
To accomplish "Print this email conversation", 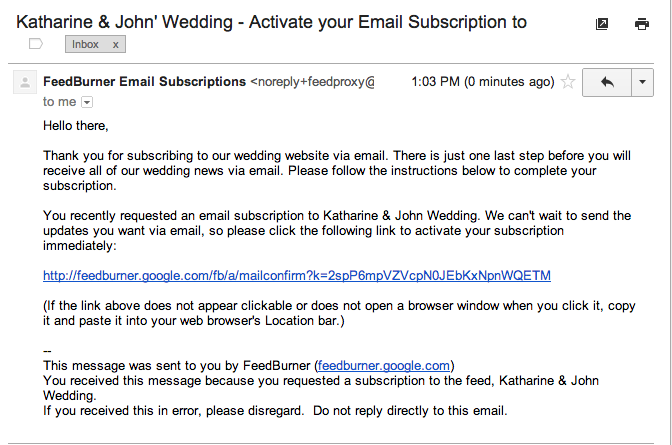I will tap(642, 24).
